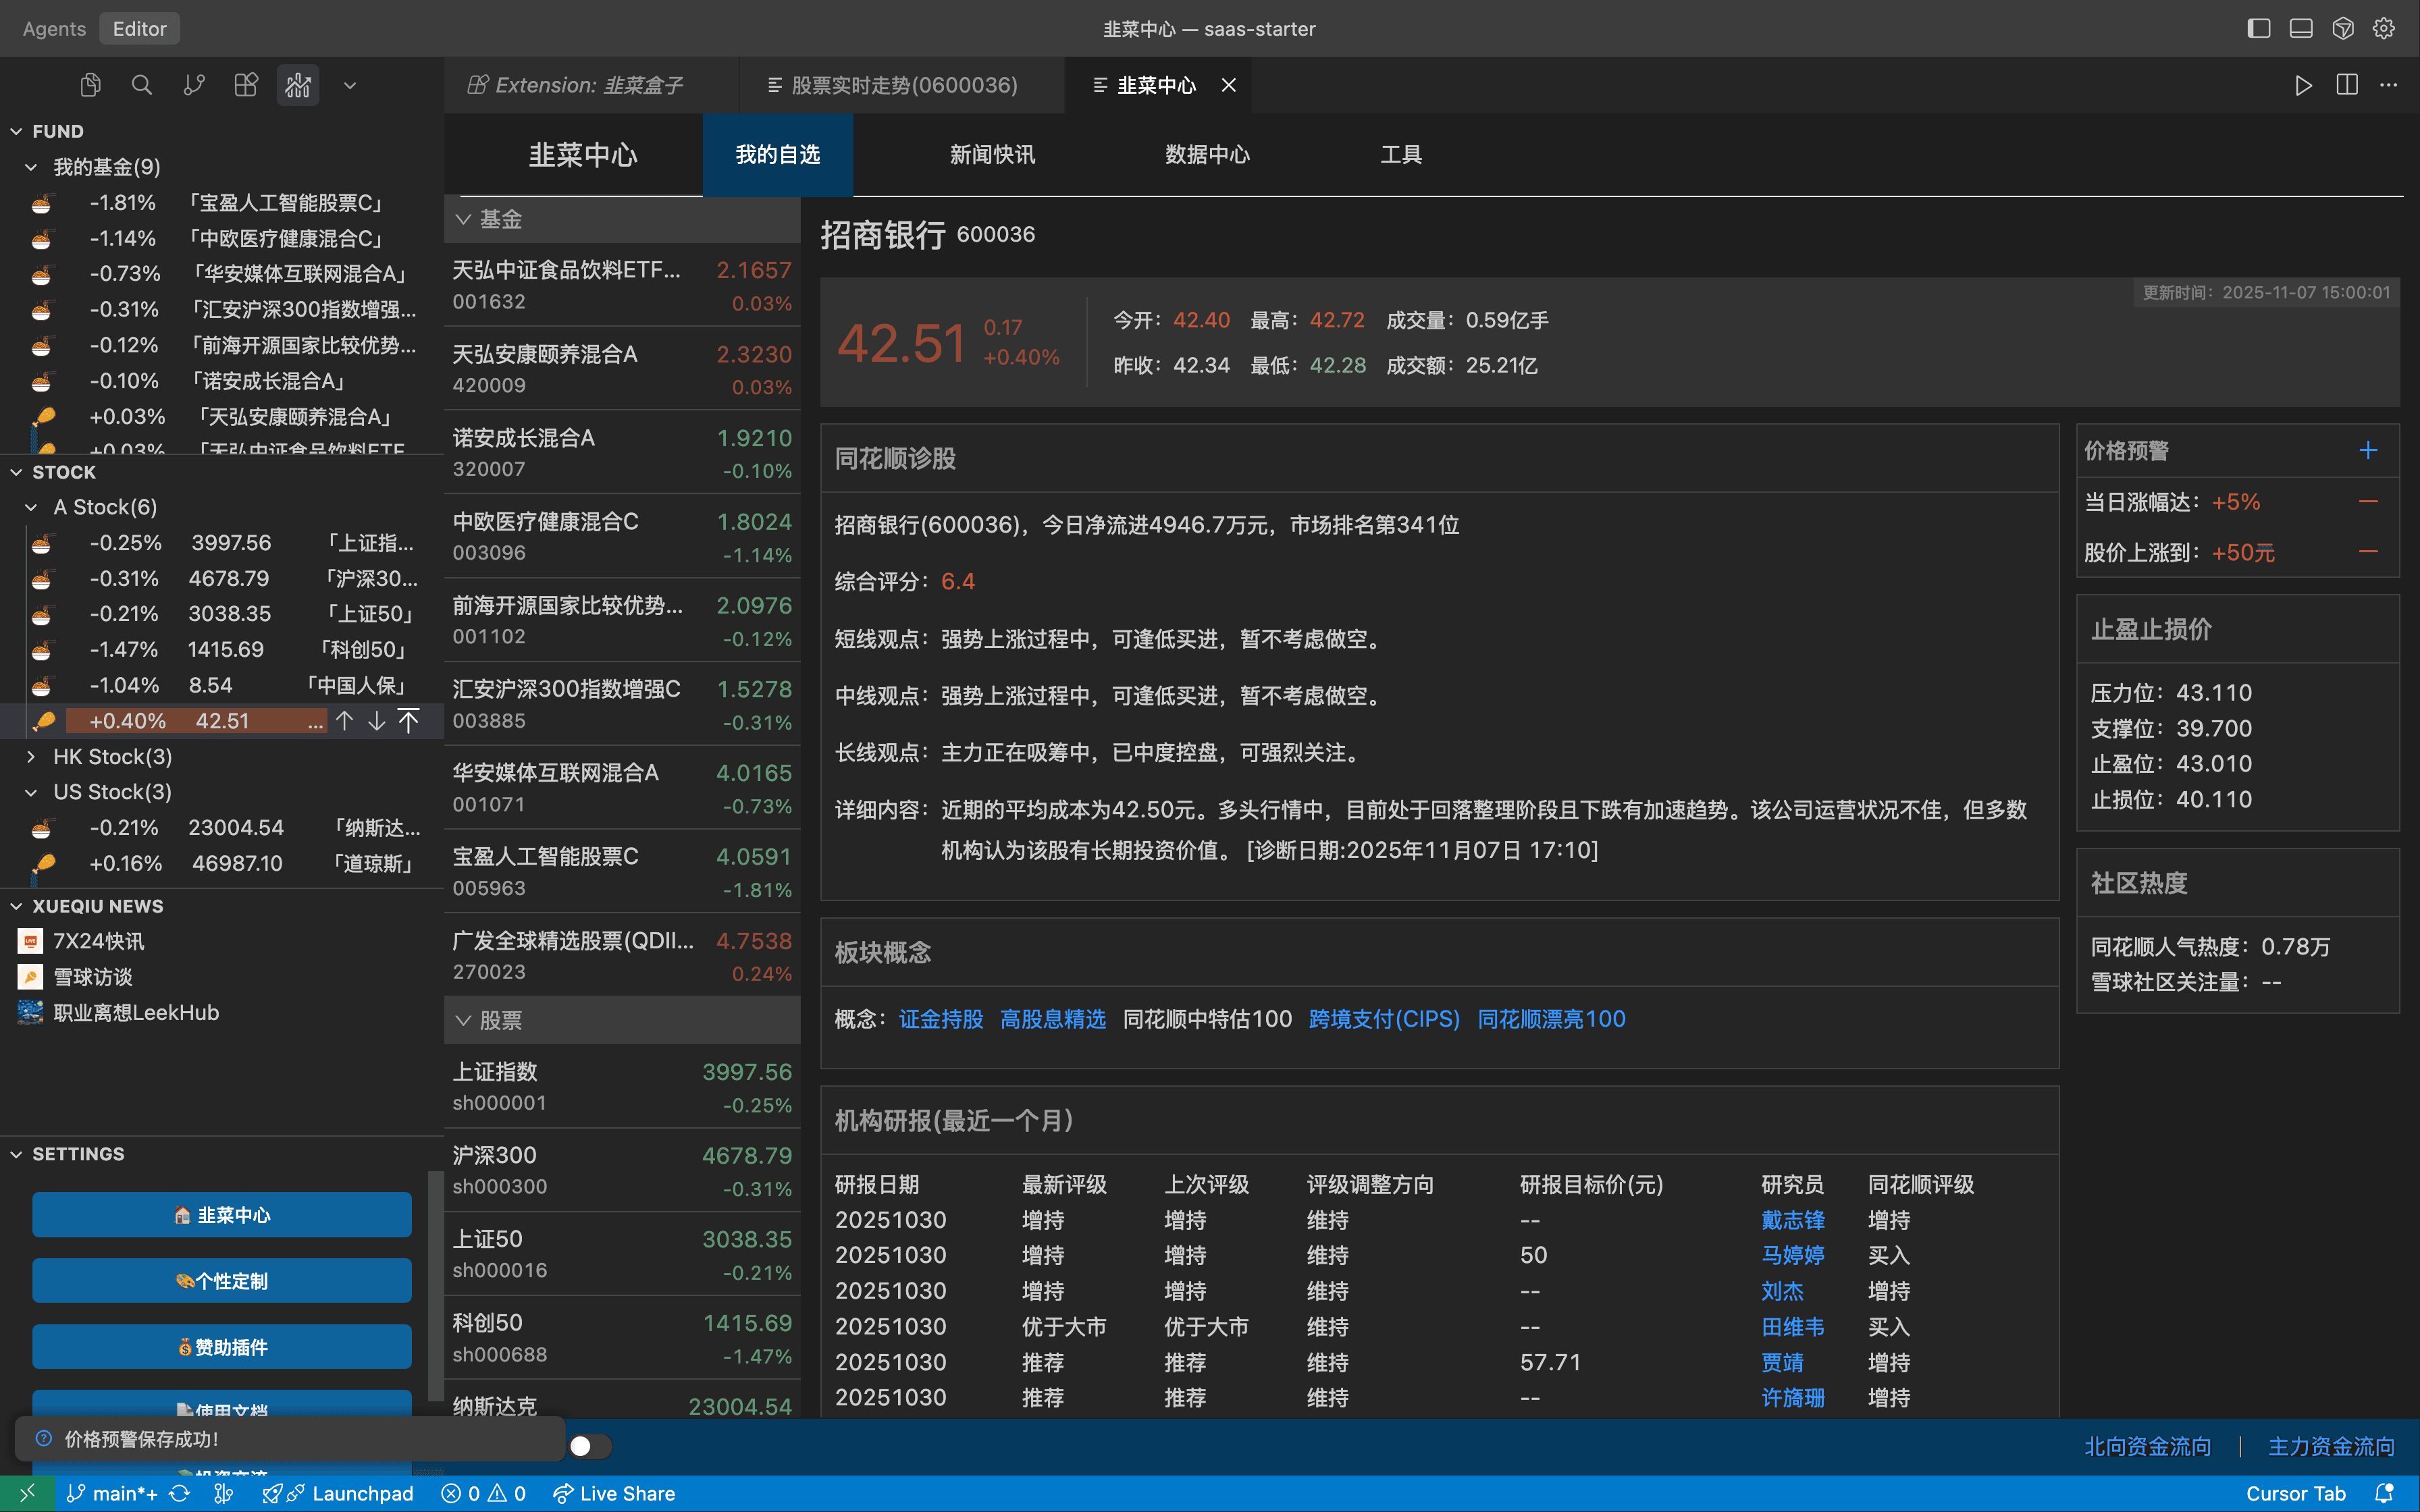The height and width of the screenshot is (1512, 2420).
Task: Open the split editor icon top right
Action: (x=2347, y=85)
